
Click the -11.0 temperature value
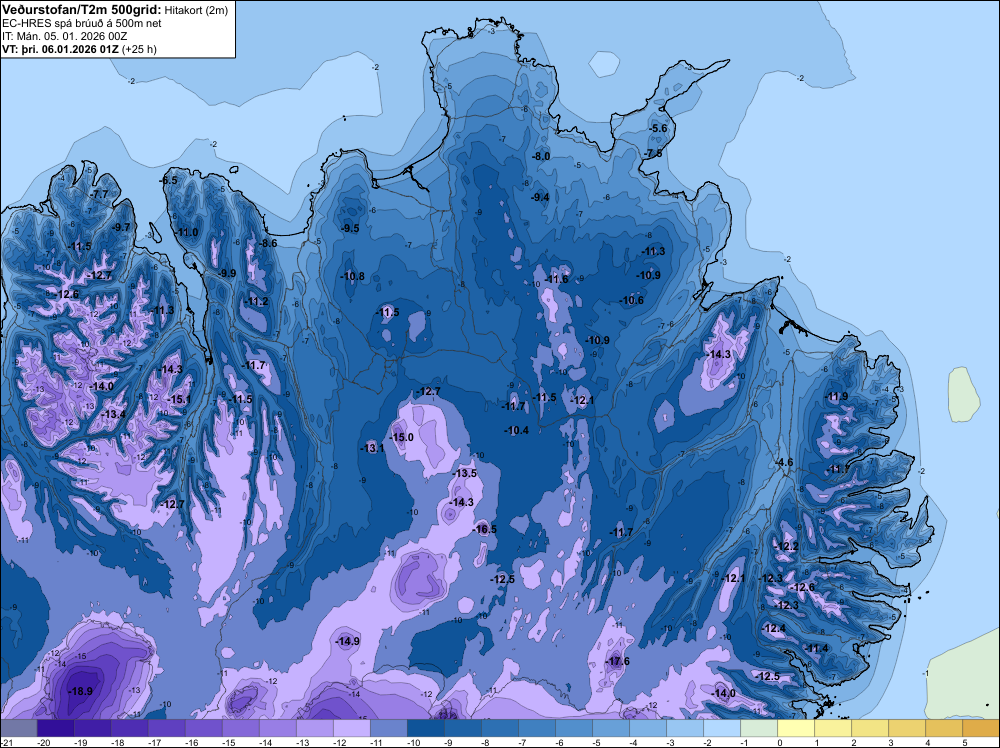point(186,232)
